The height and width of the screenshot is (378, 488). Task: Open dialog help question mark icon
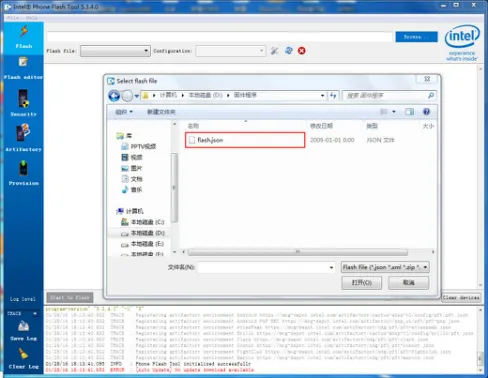426,112
